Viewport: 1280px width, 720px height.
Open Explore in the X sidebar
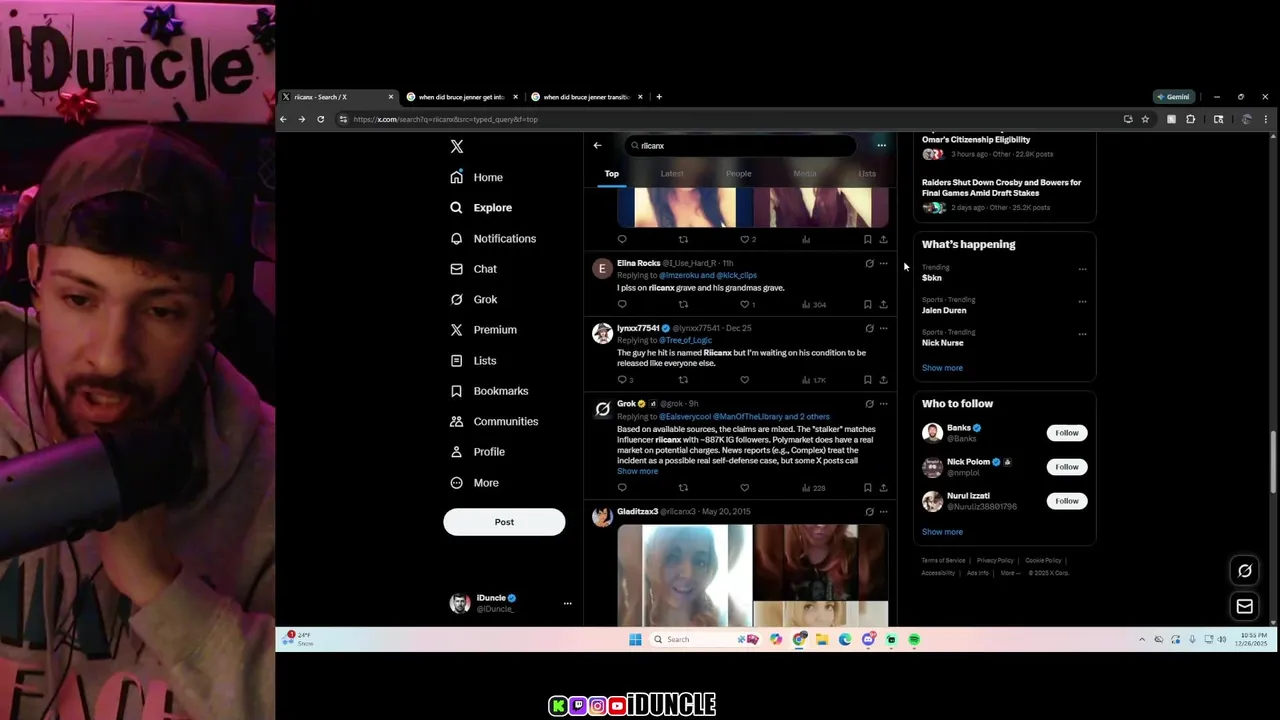[x=481, y=207]
